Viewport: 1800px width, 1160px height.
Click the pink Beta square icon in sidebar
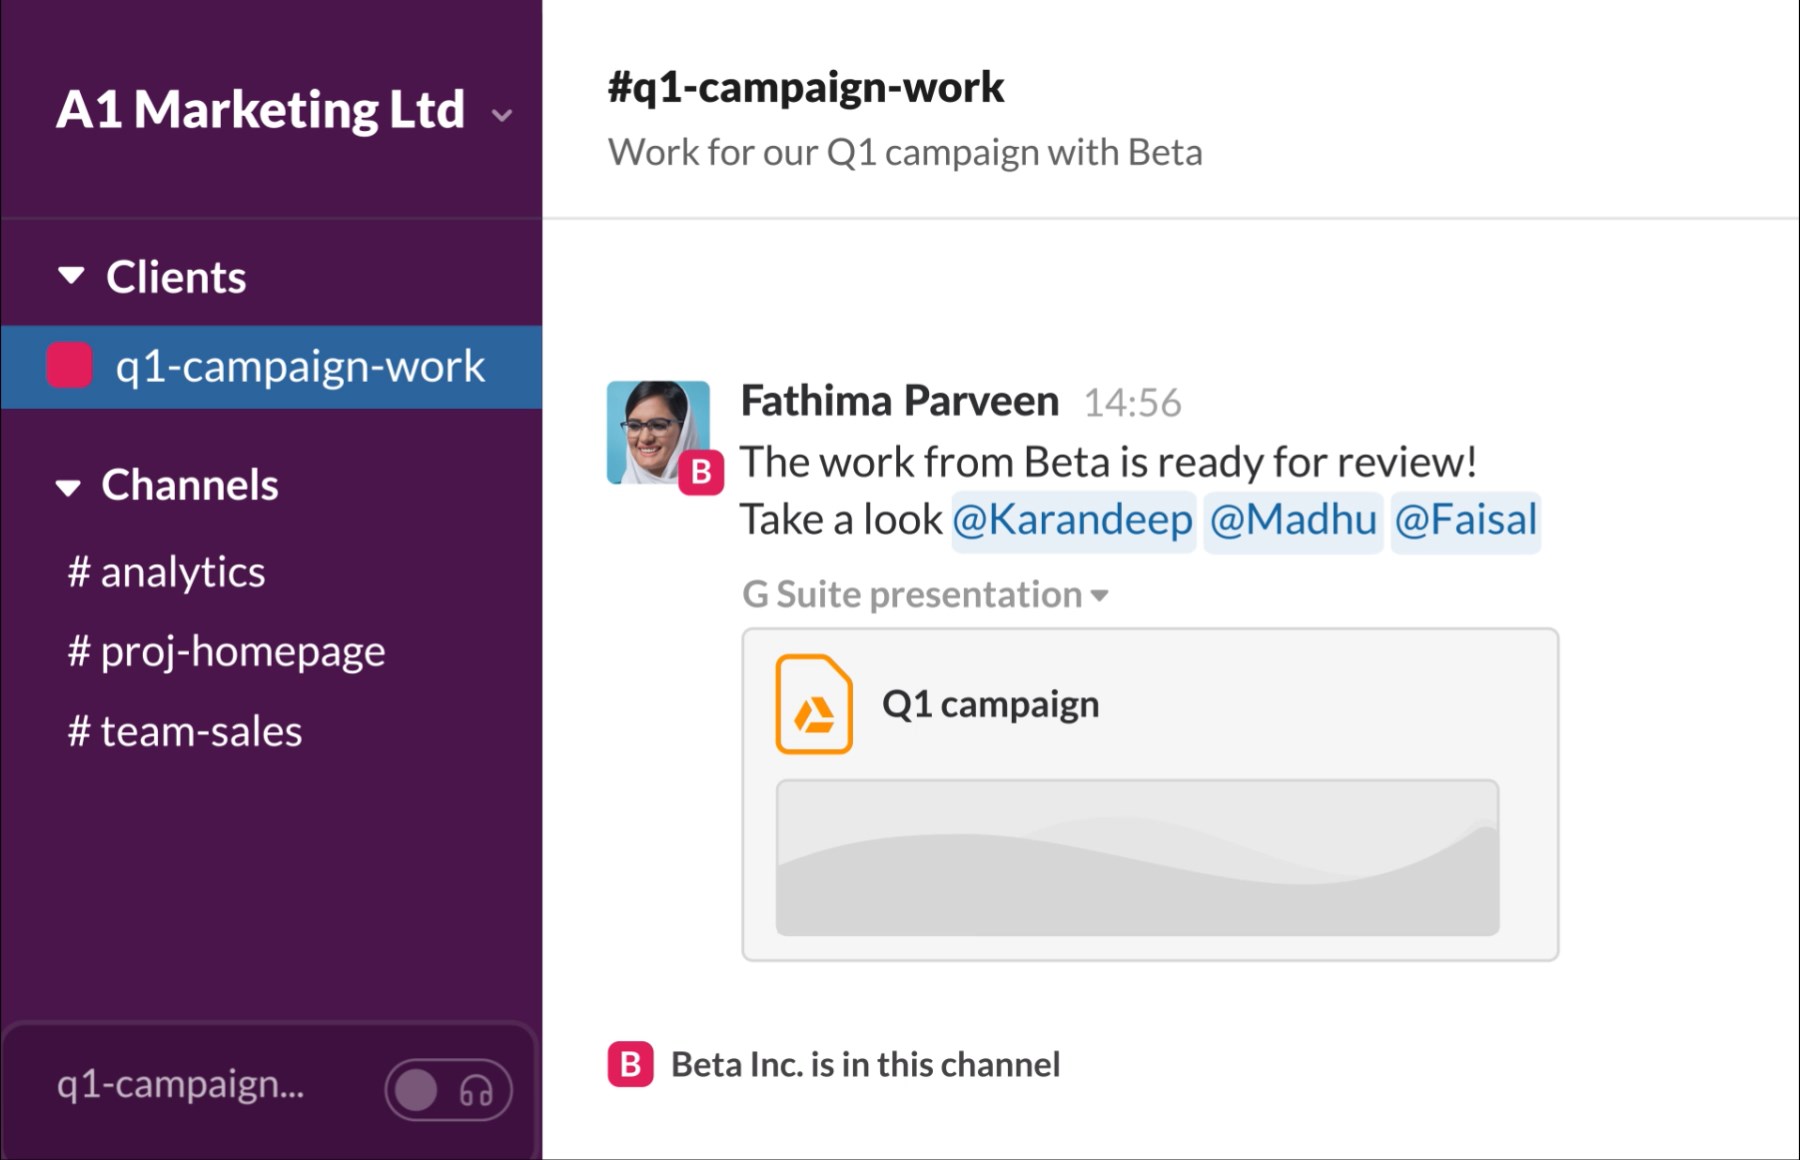coord(70,365)
